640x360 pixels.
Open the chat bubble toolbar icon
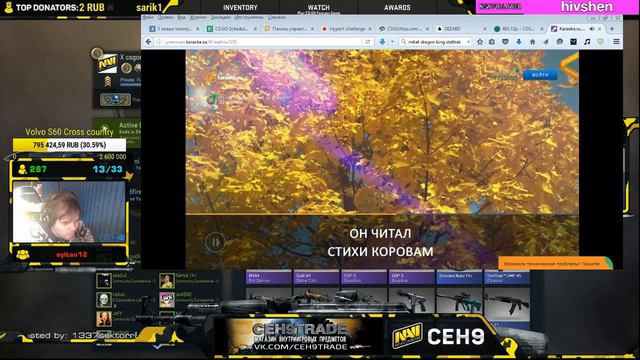tap(560, 42)
